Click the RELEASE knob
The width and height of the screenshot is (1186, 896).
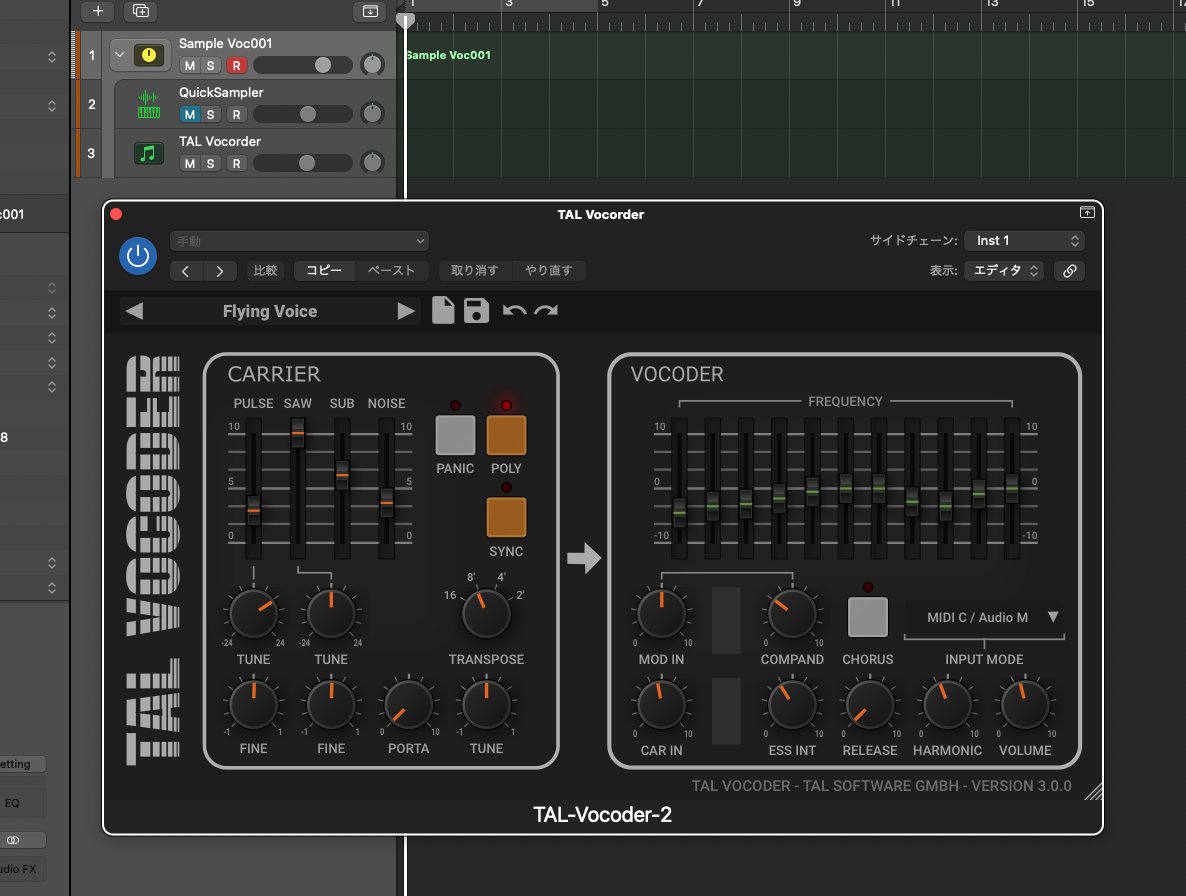coord(870,705)
